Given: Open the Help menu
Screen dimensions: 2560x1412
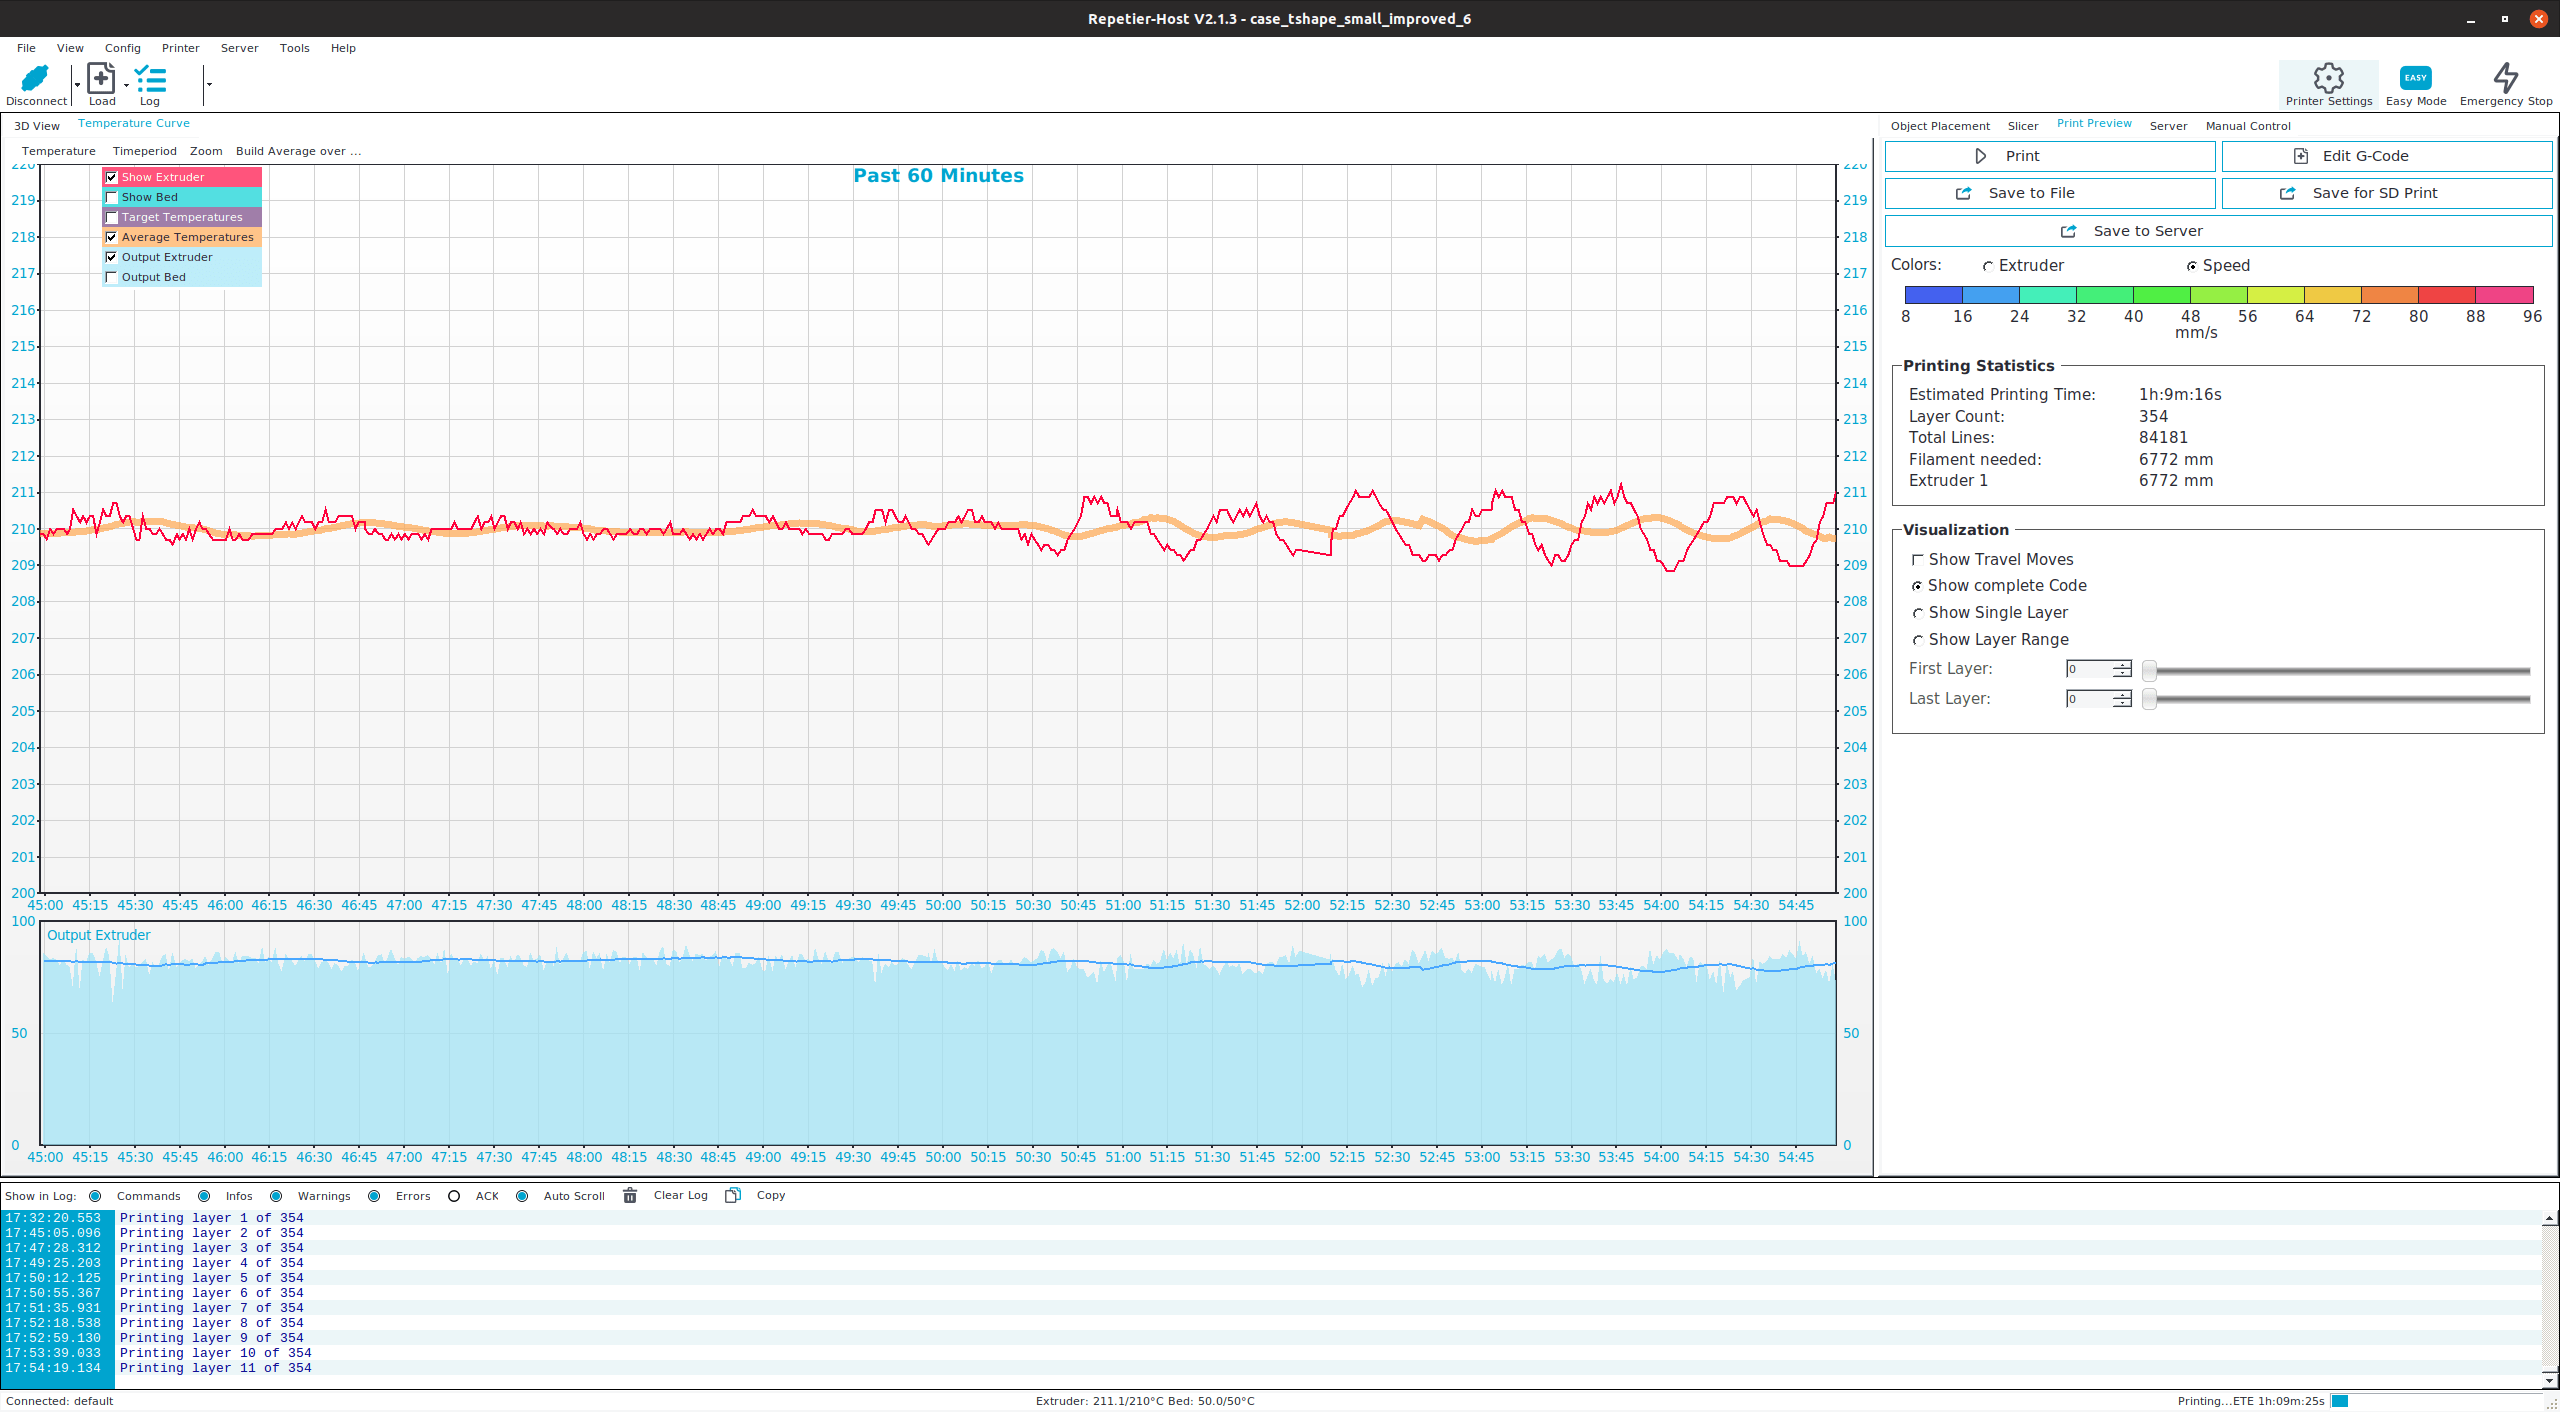Looking at the screenshot, I should click(343, 48).
